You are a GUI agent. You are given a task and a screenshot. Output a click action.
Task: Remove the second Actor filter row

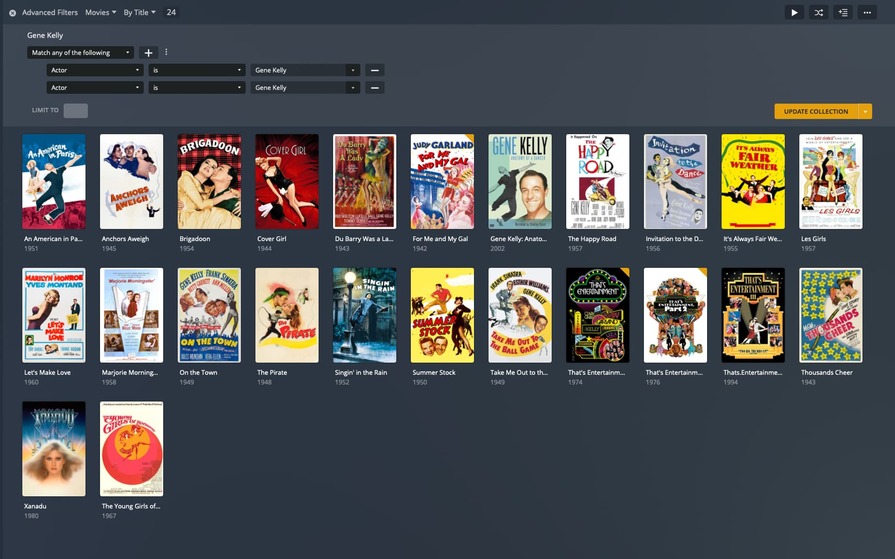[374, 88]
